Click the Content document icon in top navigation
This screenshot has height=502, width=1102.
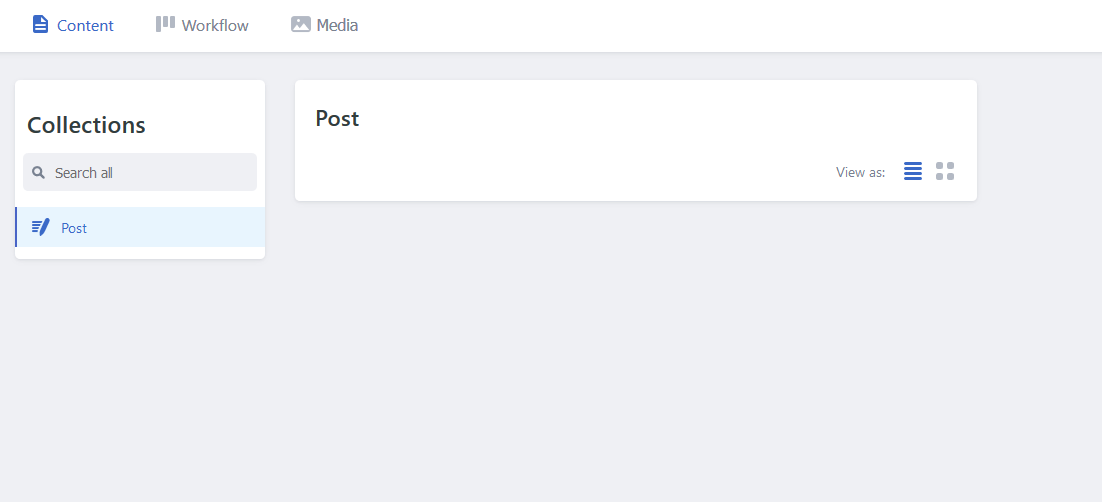pyautogui.click(x=41, y=25)
